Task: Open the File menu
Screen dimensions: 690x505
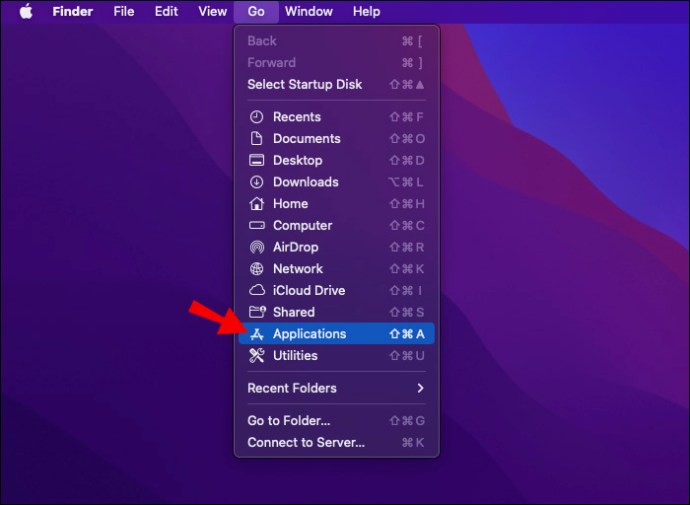Action: 124,11
